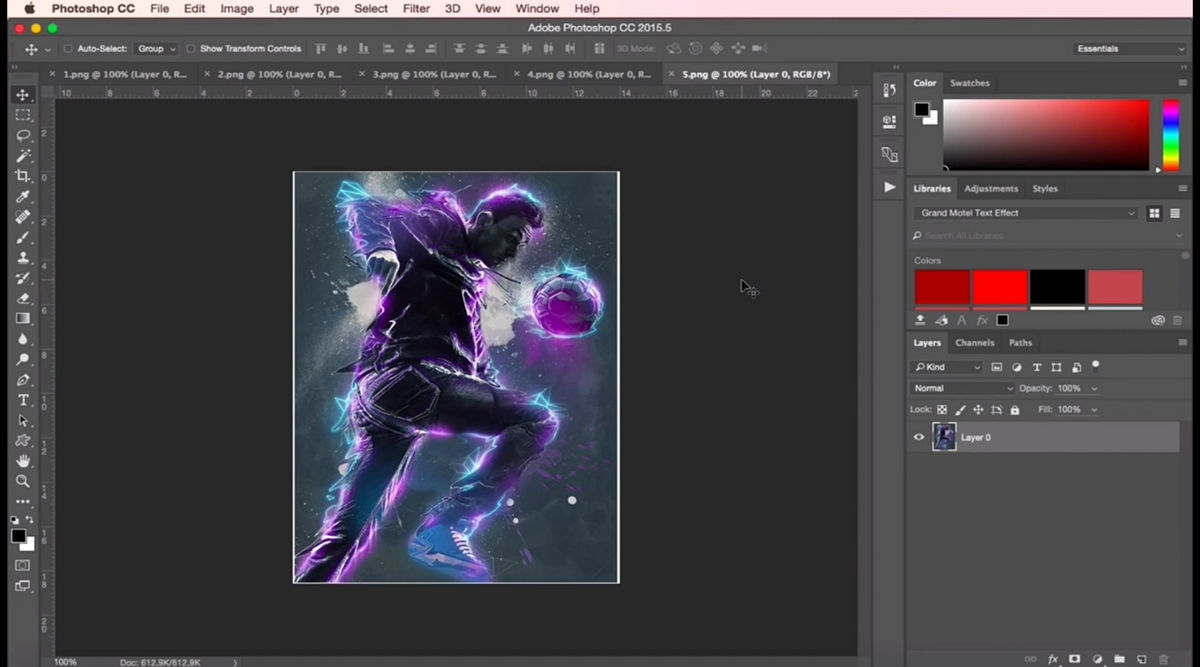Pick the bright red library color swatch
The image size is (1200, 667).
1000,287
